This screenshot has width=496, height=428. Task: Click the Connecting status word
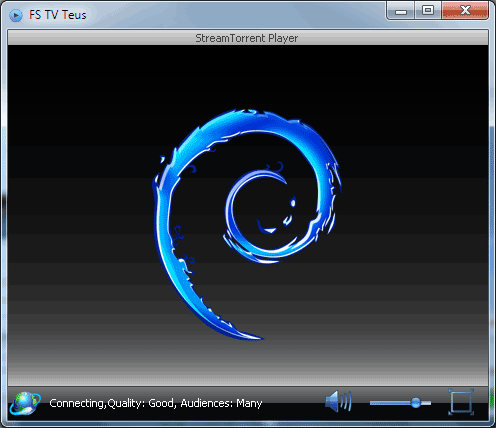[x=76, y=403]
